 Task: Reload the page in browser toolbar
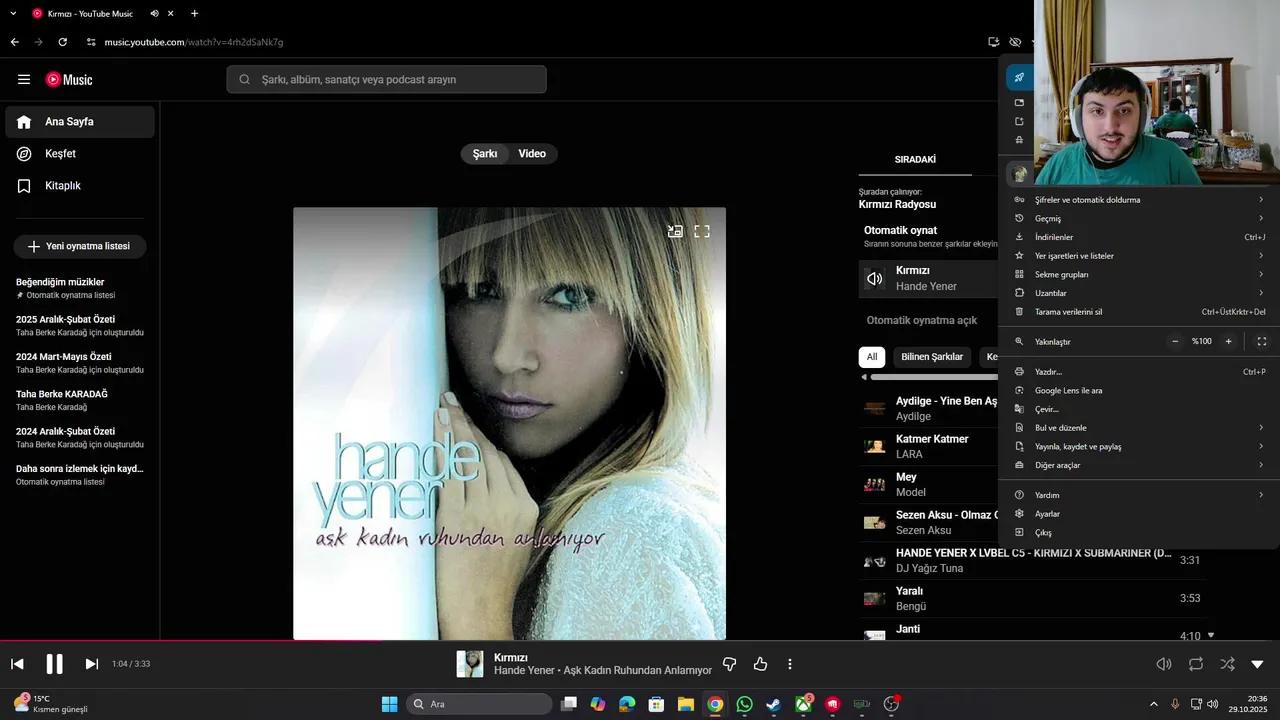[62, 42]
